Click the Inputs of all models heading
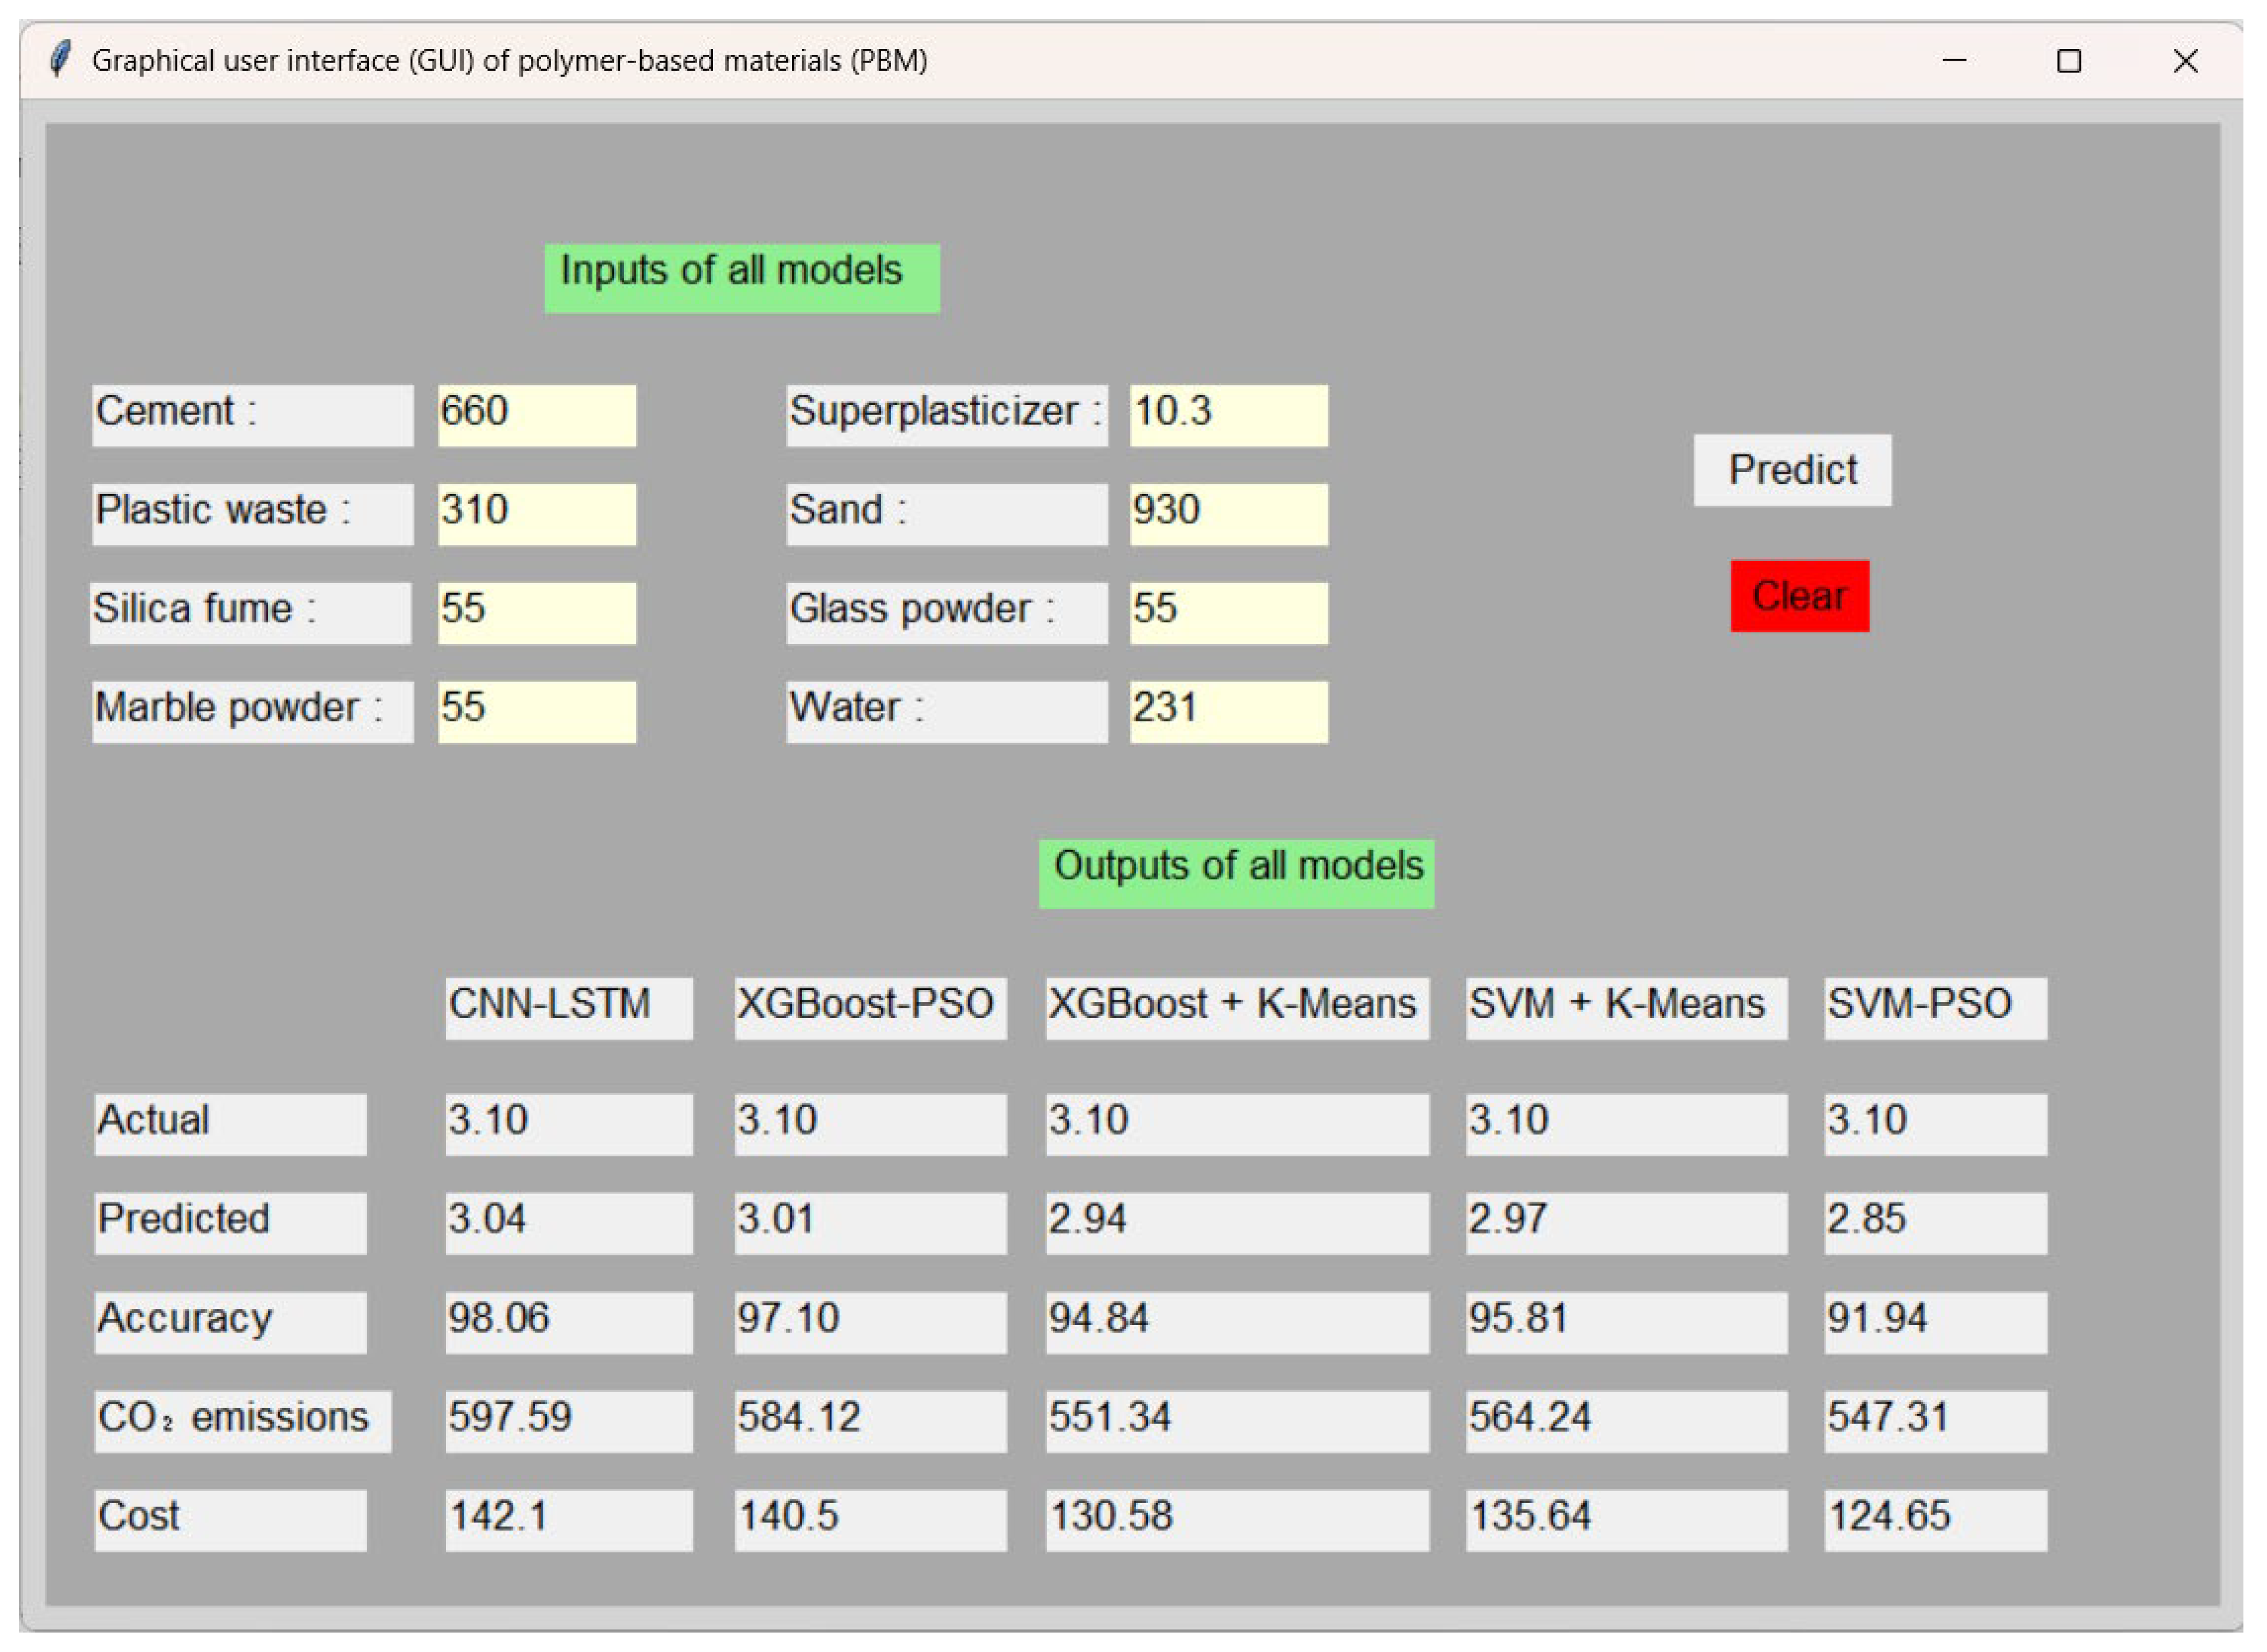This screenshot has height=1652, width=2267. point(742,278)
